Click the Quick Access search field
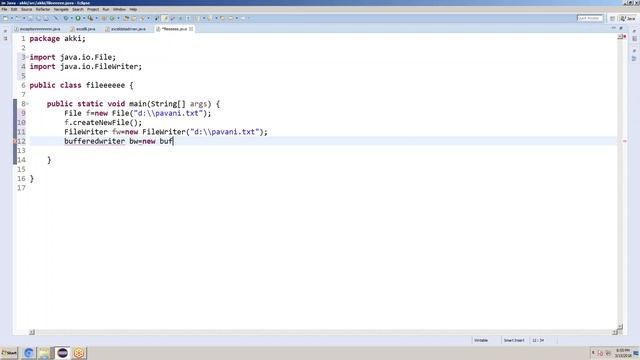Image resolution: width=640 pixels, height=360 pixels. point(589,18)
